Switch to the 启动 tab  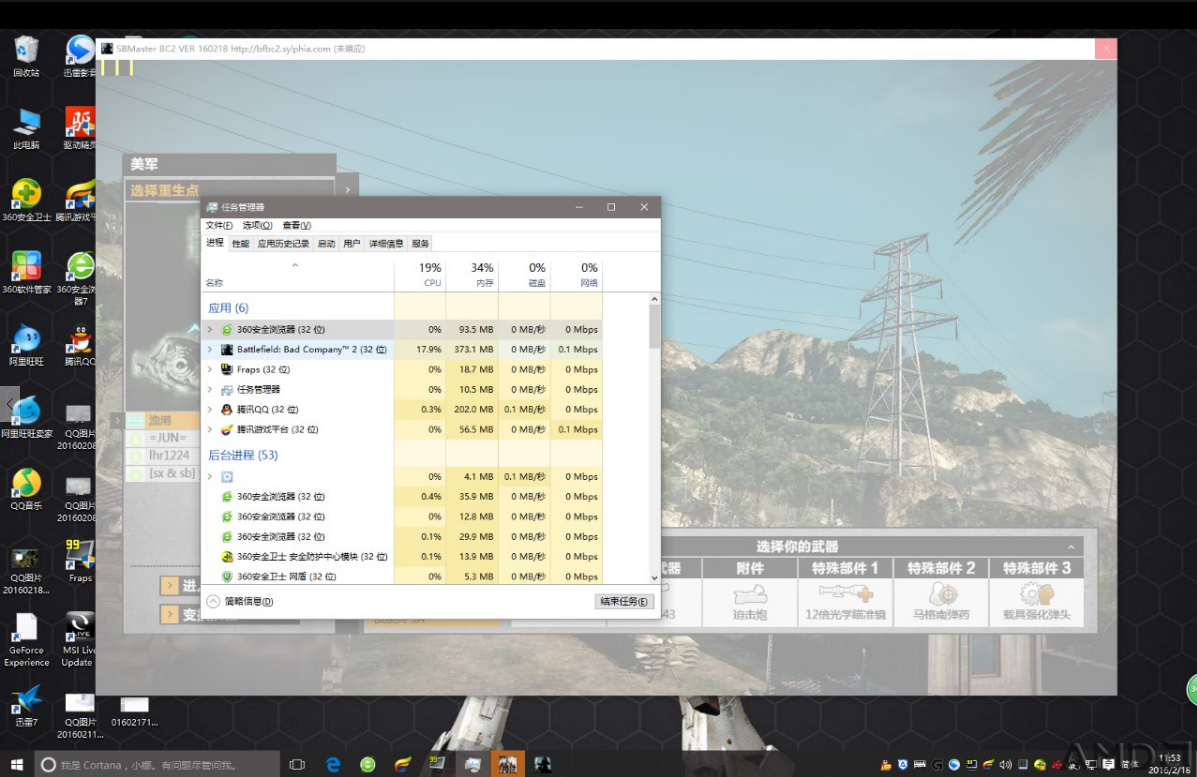click(x=326, y=243)
